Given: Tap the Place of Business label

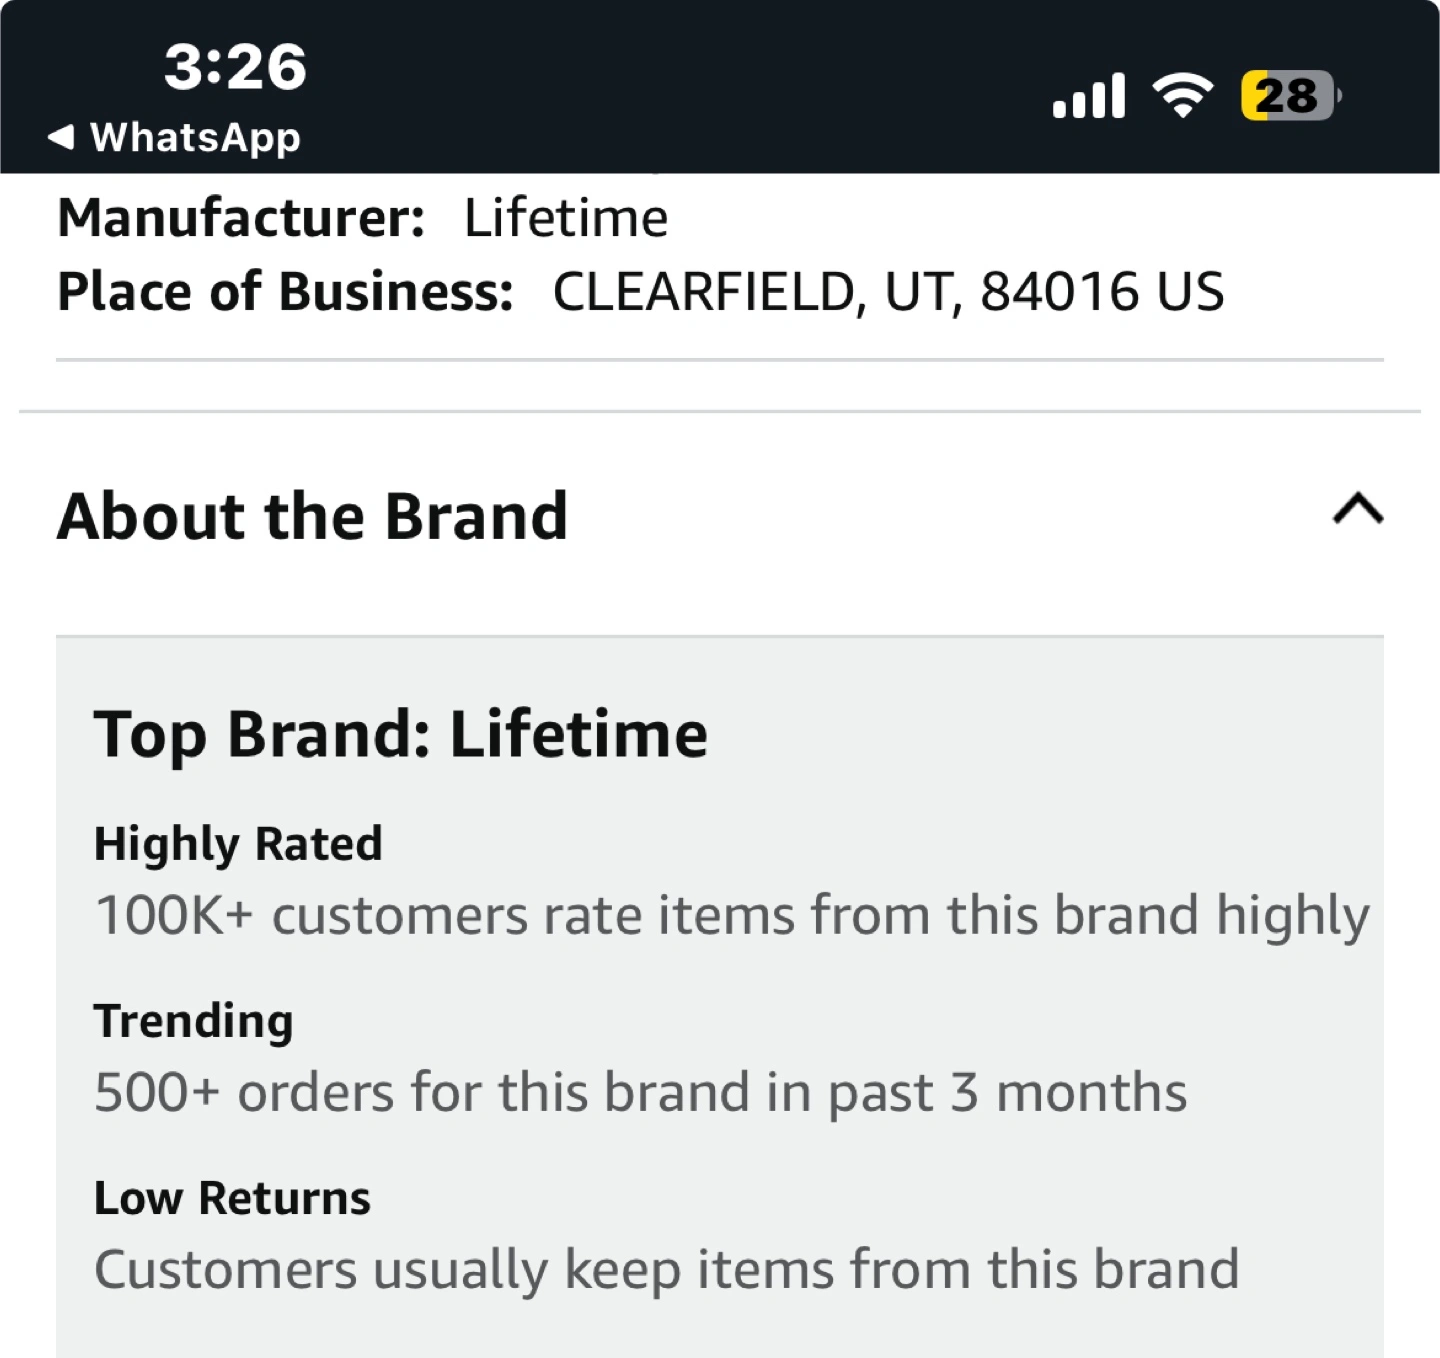Looking at the screenshot, I should 285,292.
